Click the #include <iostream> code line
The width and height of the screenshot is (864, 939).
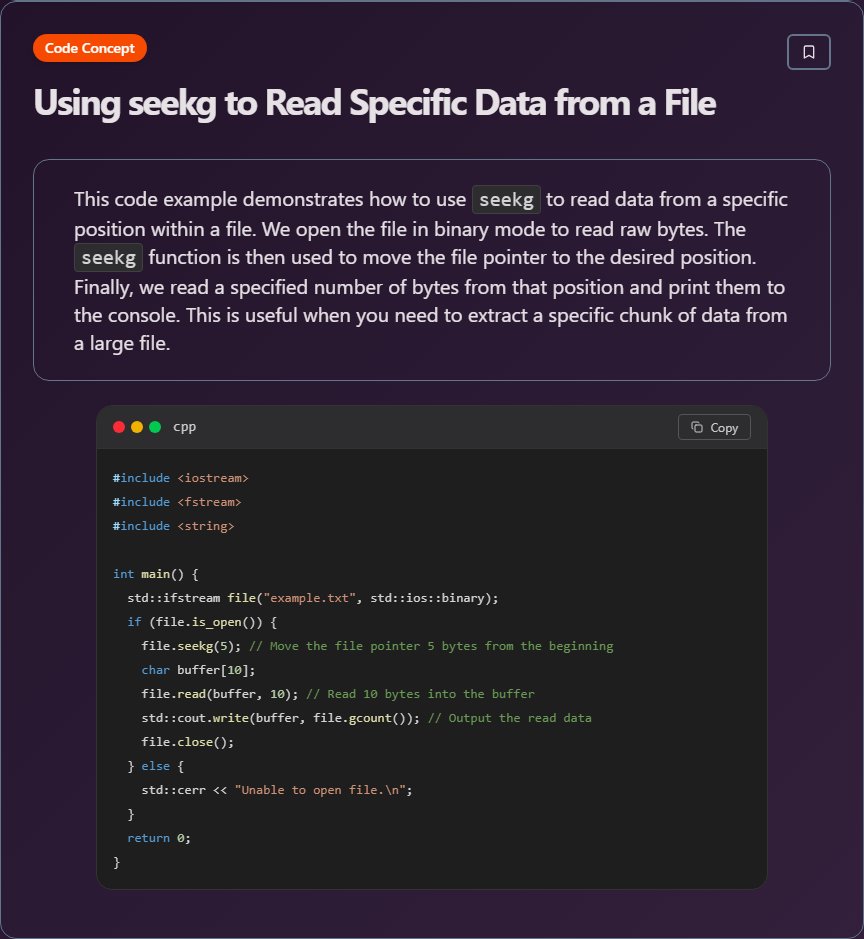180,478
